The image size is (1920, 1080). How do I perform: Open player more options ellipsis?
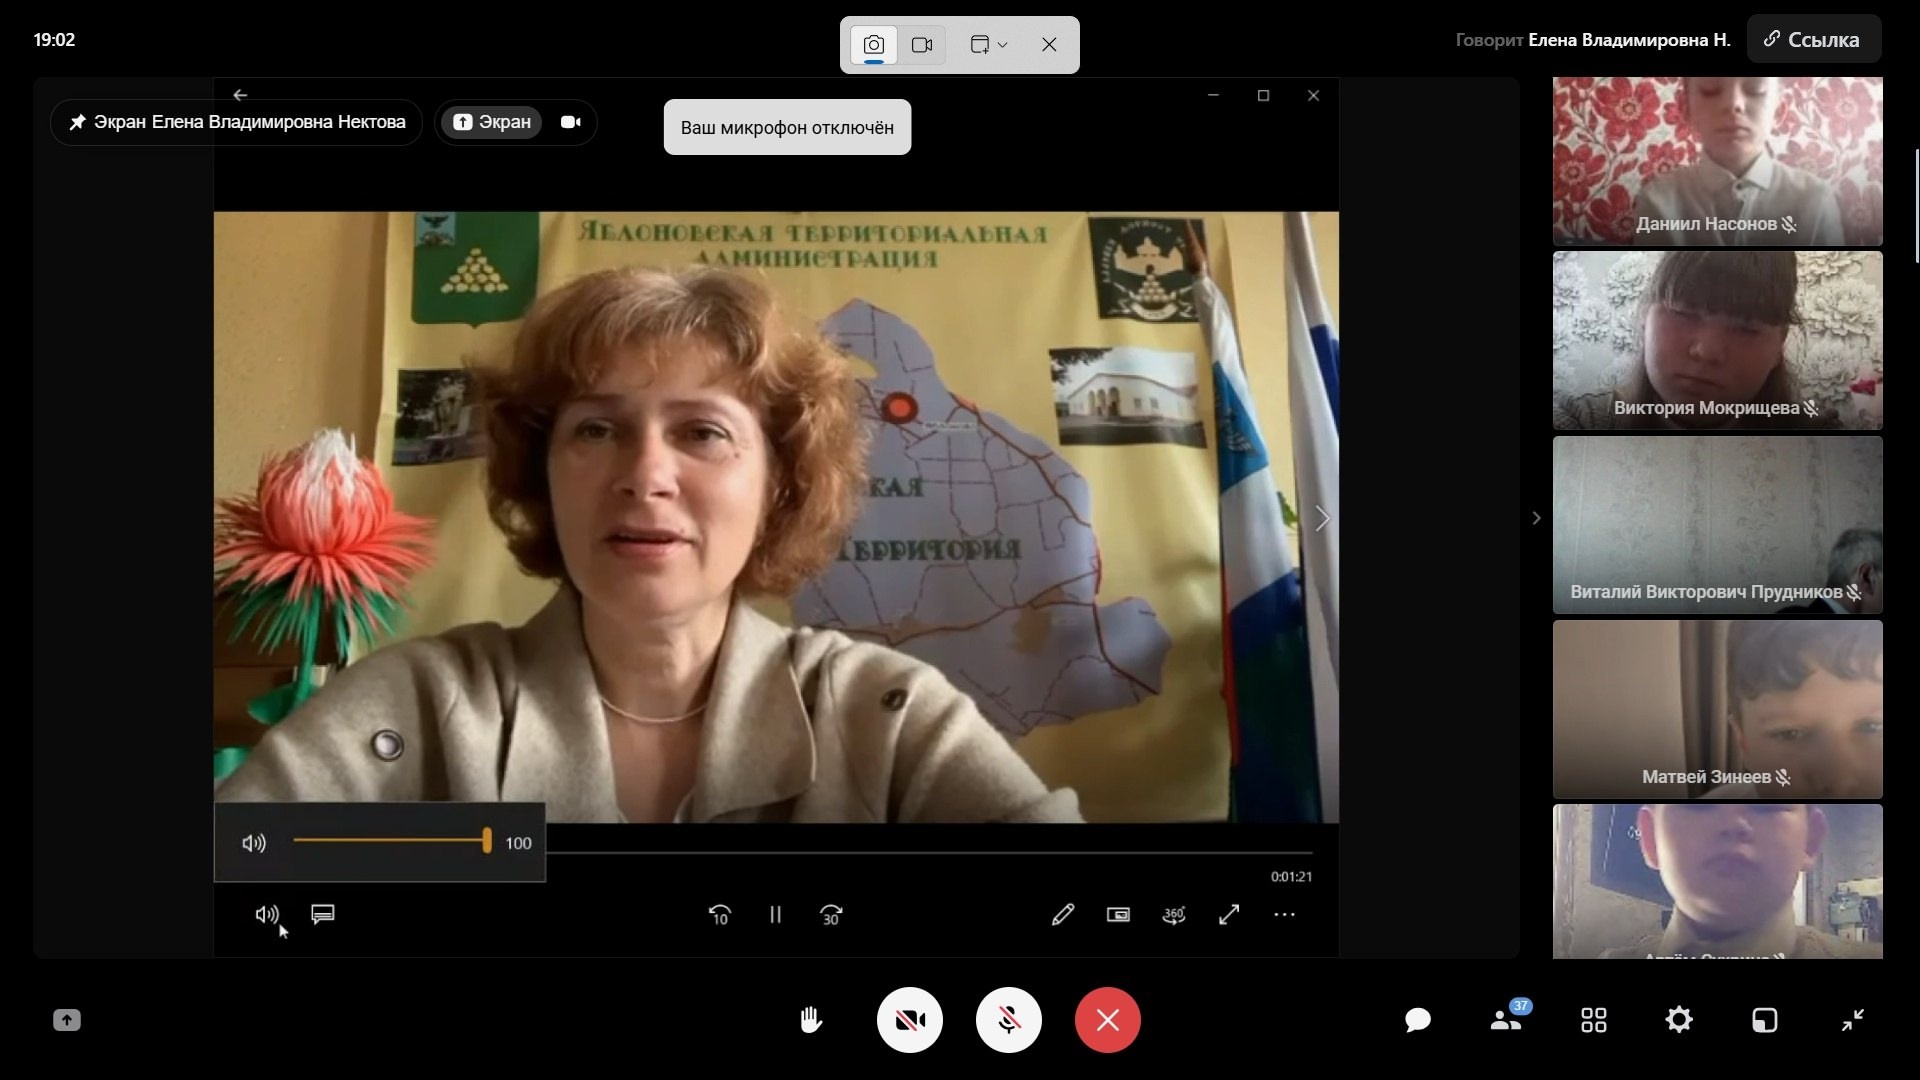(1284, 914)
